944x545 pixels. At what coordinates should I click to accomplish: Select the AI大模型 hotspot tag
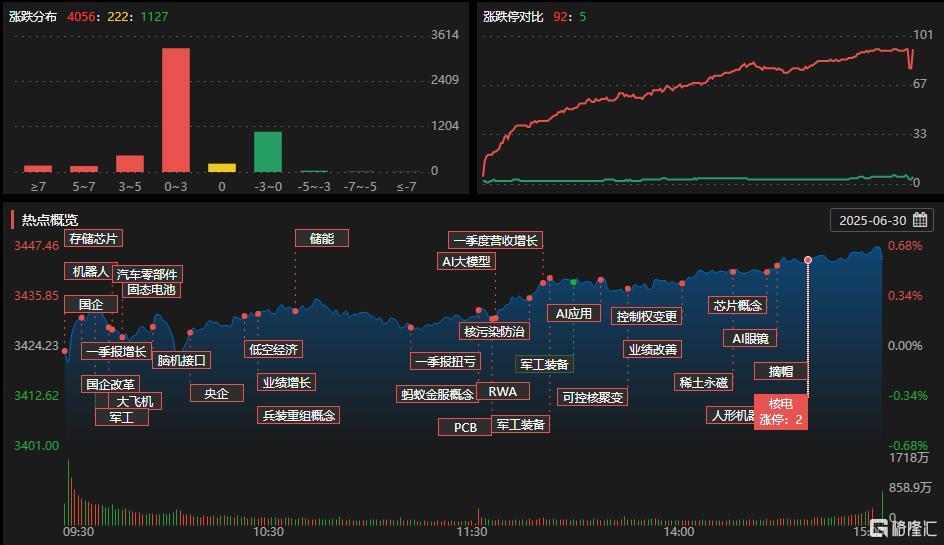pyautogui.click(x=466, y=261)
